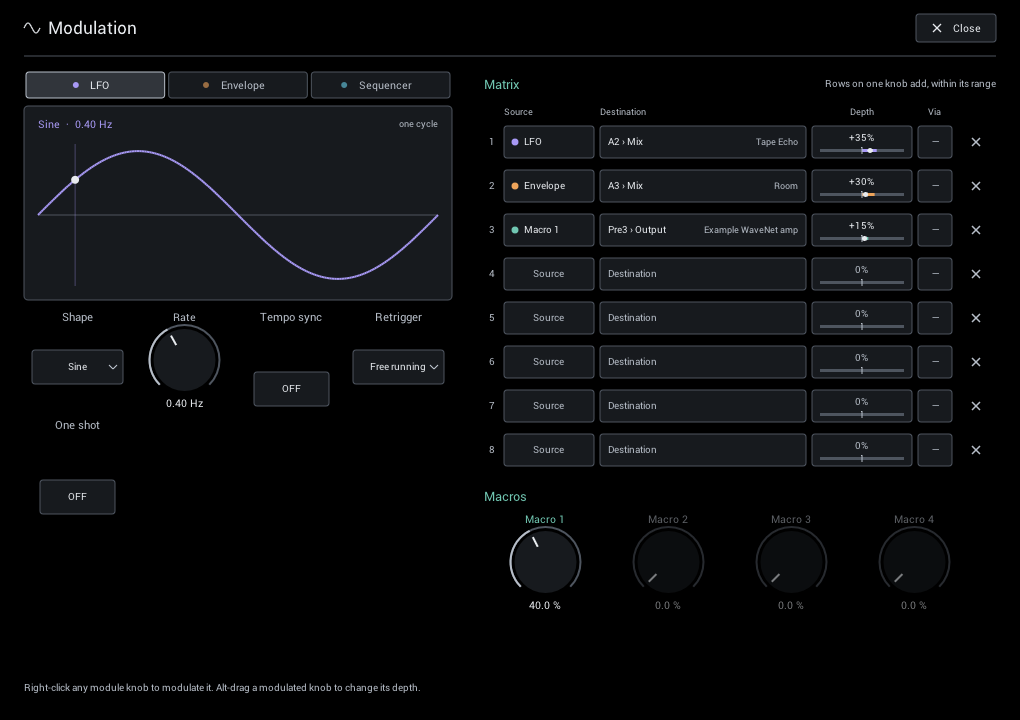
Task: Switch to the LFO tab
Action: point(95,85)
